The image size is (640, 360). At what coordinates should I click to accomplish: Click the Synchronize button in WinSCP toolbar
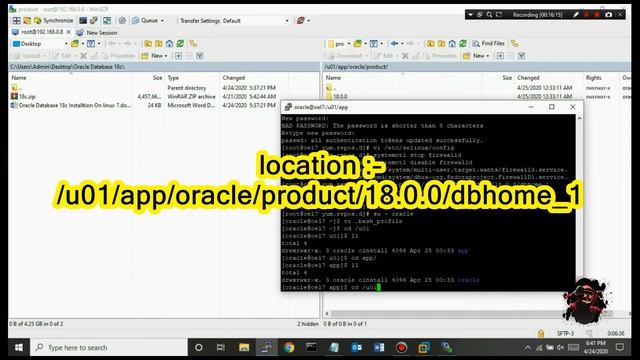pos(54,20)
